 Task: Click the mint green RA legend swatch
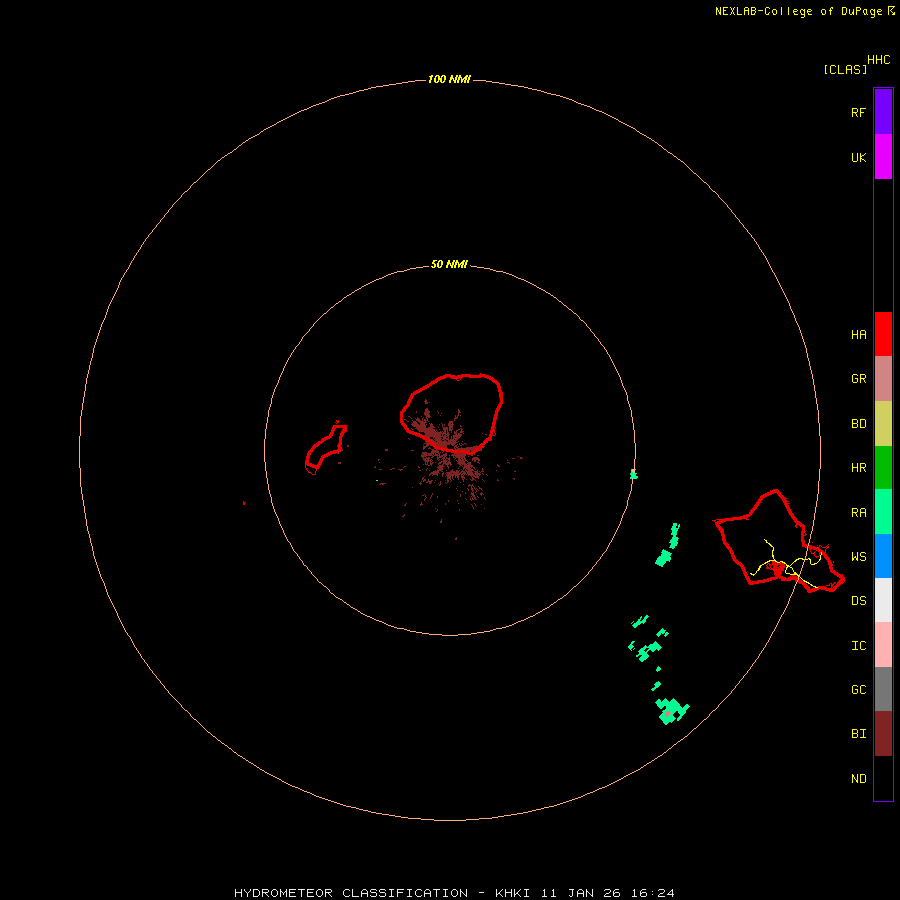pos(883,511)
